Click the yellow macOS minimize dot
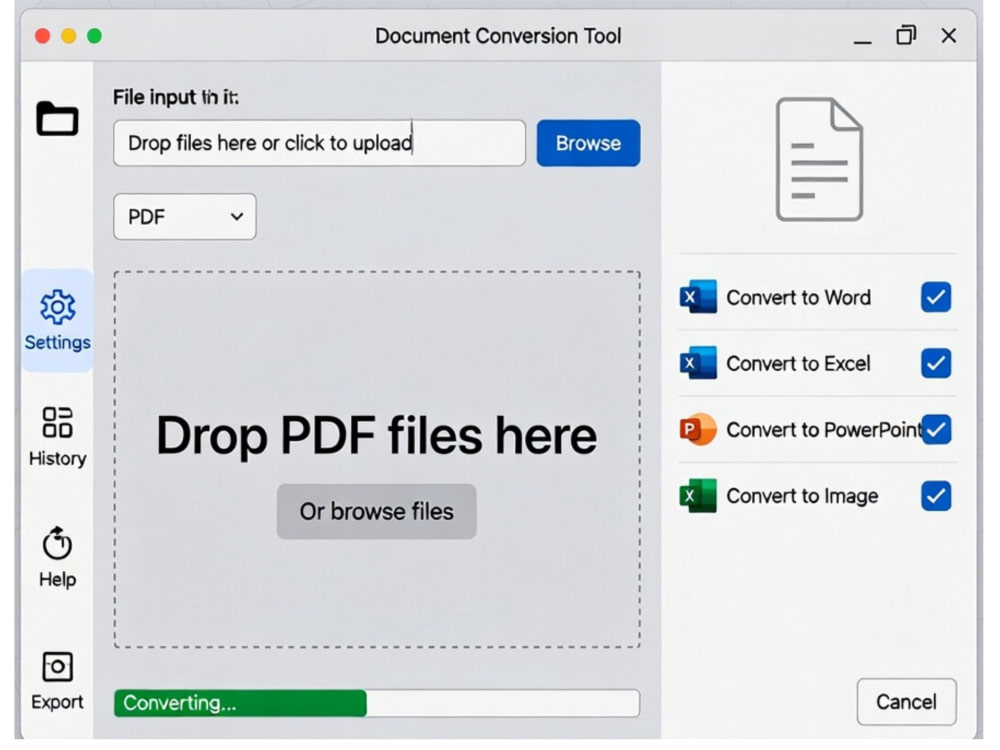1000x750 pixels. (69, 36)
